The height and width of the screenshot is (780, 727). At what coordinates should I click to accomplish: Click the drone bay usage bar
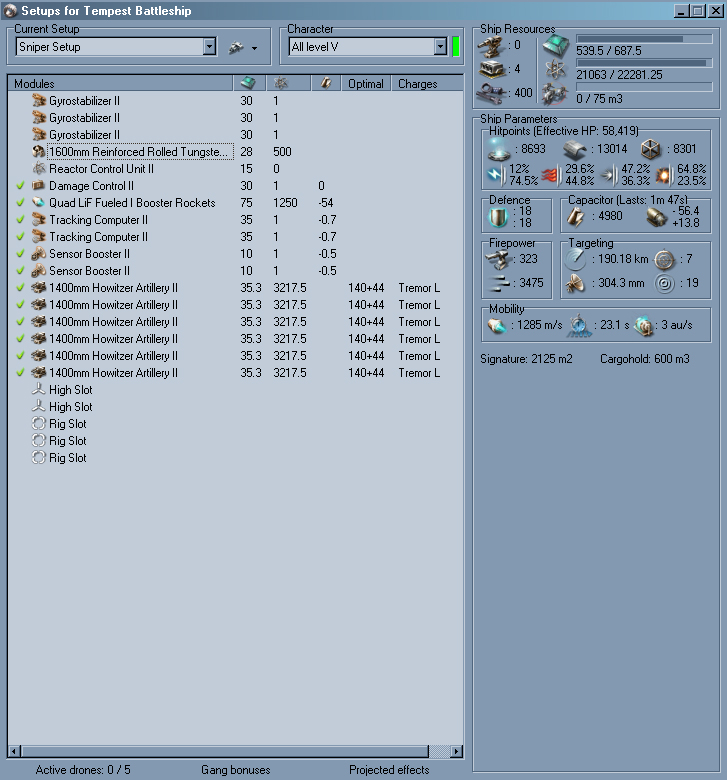pyautogui.click(x=644, y=87)
